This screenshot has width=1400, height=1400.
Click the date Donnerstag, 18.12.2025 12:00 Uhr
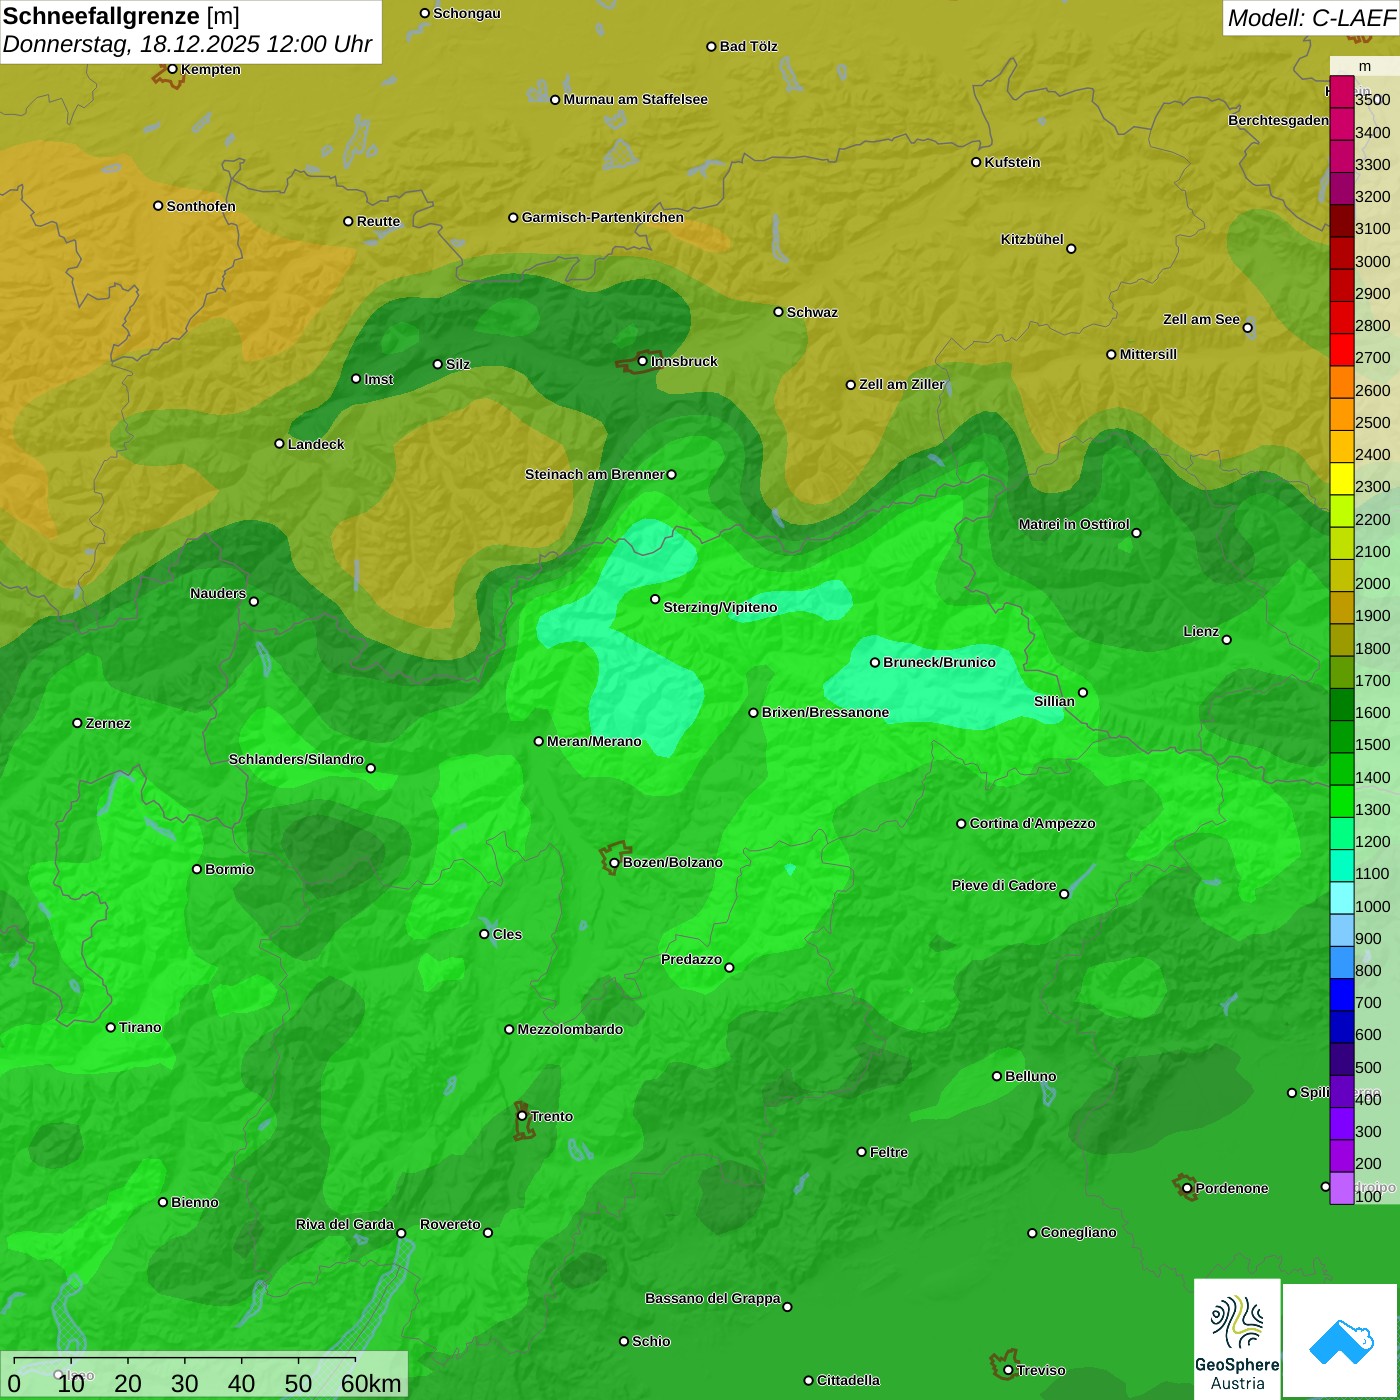click(x=187, y=44)
